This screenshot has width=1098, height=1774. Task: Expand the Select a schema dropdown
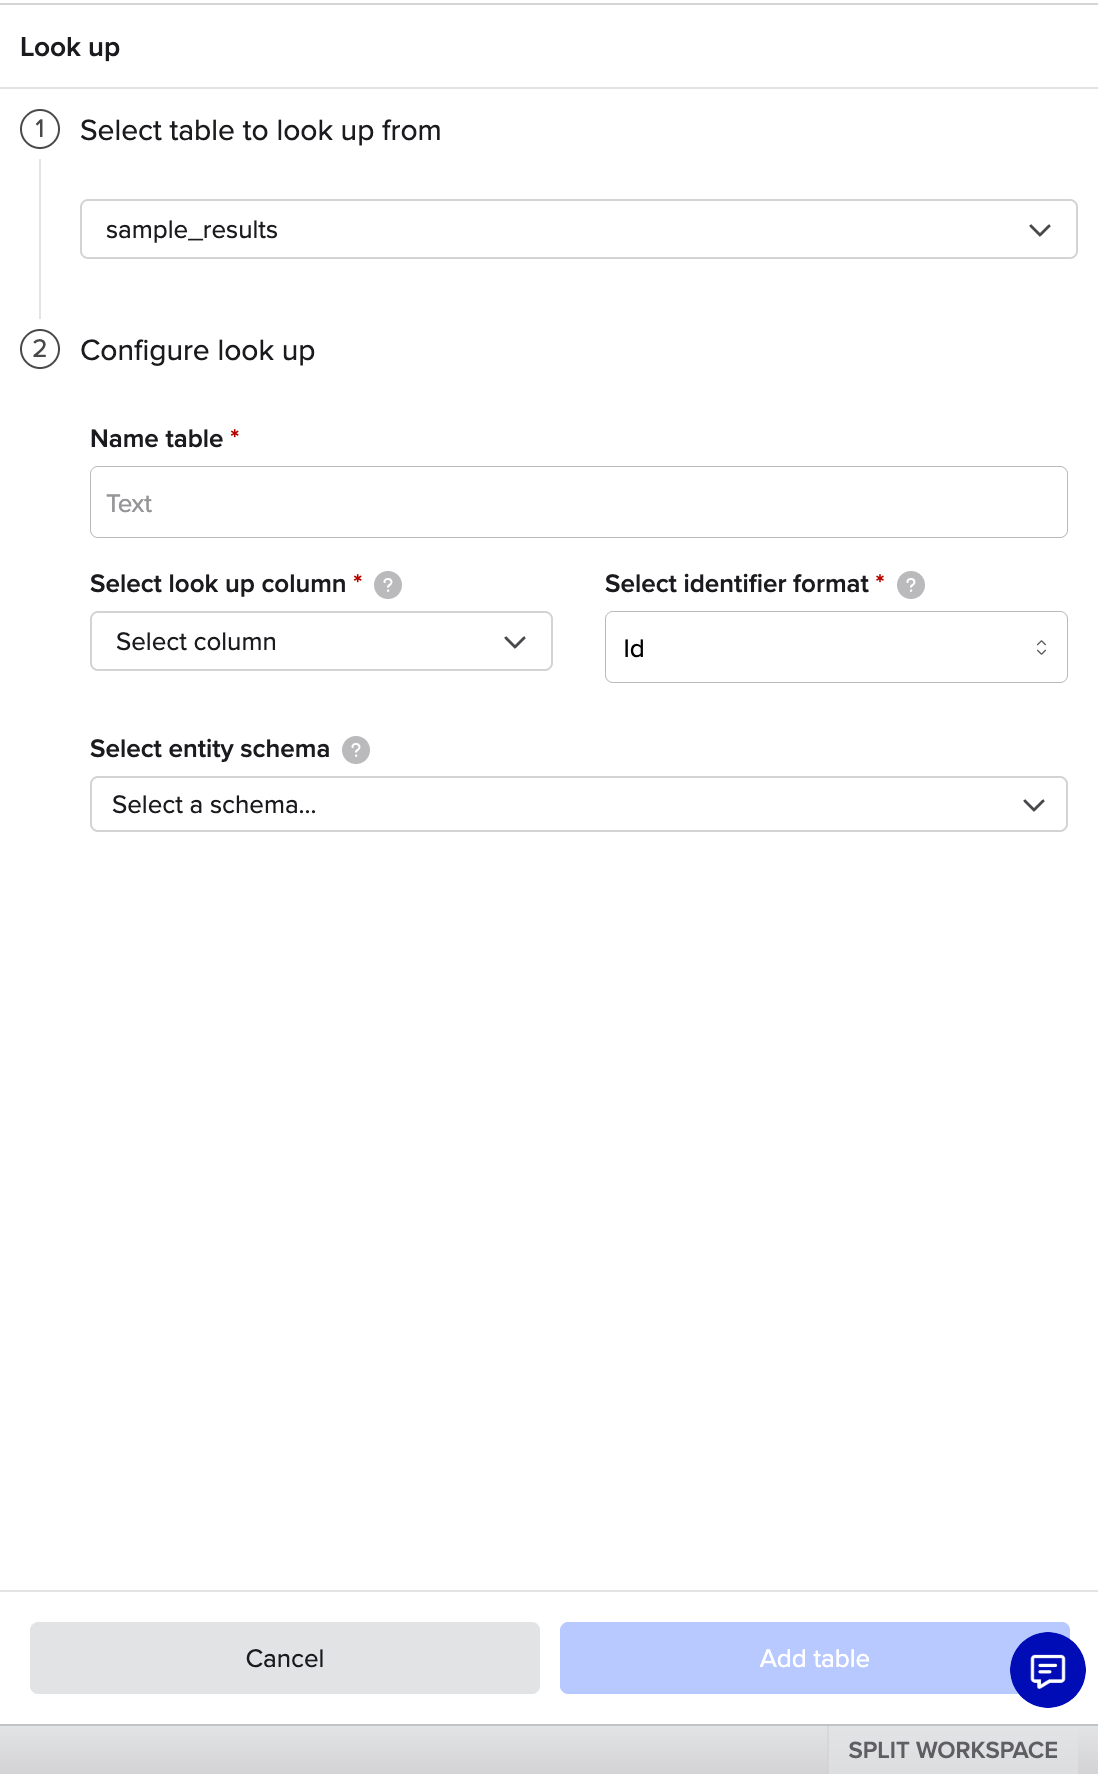[x=578, y=804]
